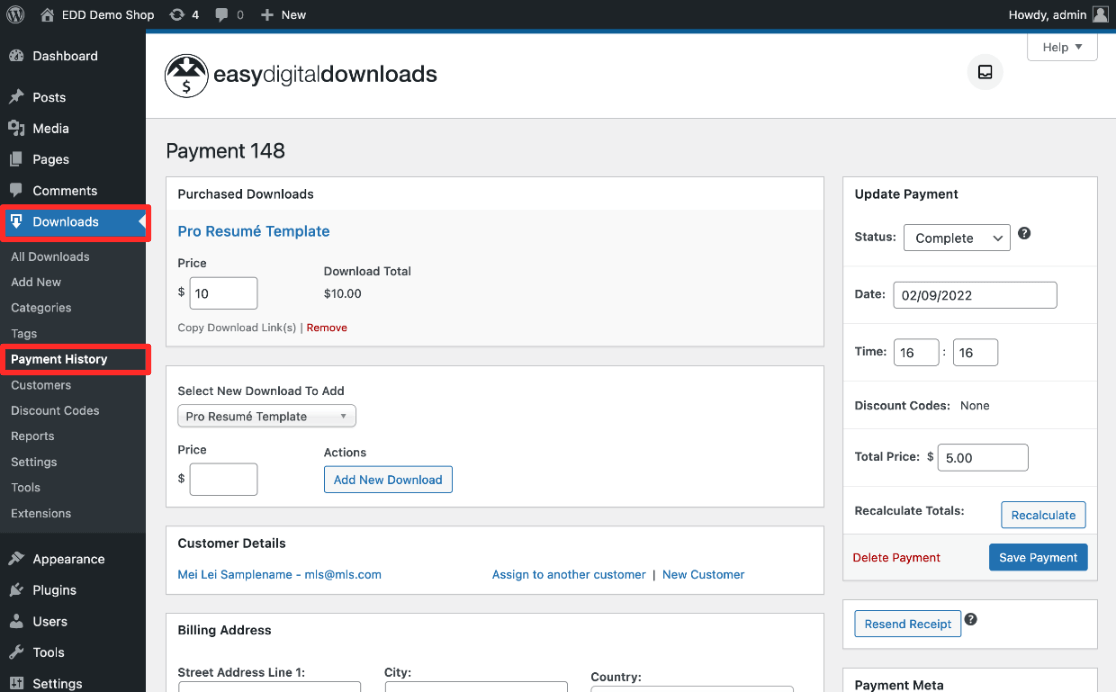Viewport: 1116px width, 692px height.
Task: Open Reports submenu item
Action: (32, 436)
